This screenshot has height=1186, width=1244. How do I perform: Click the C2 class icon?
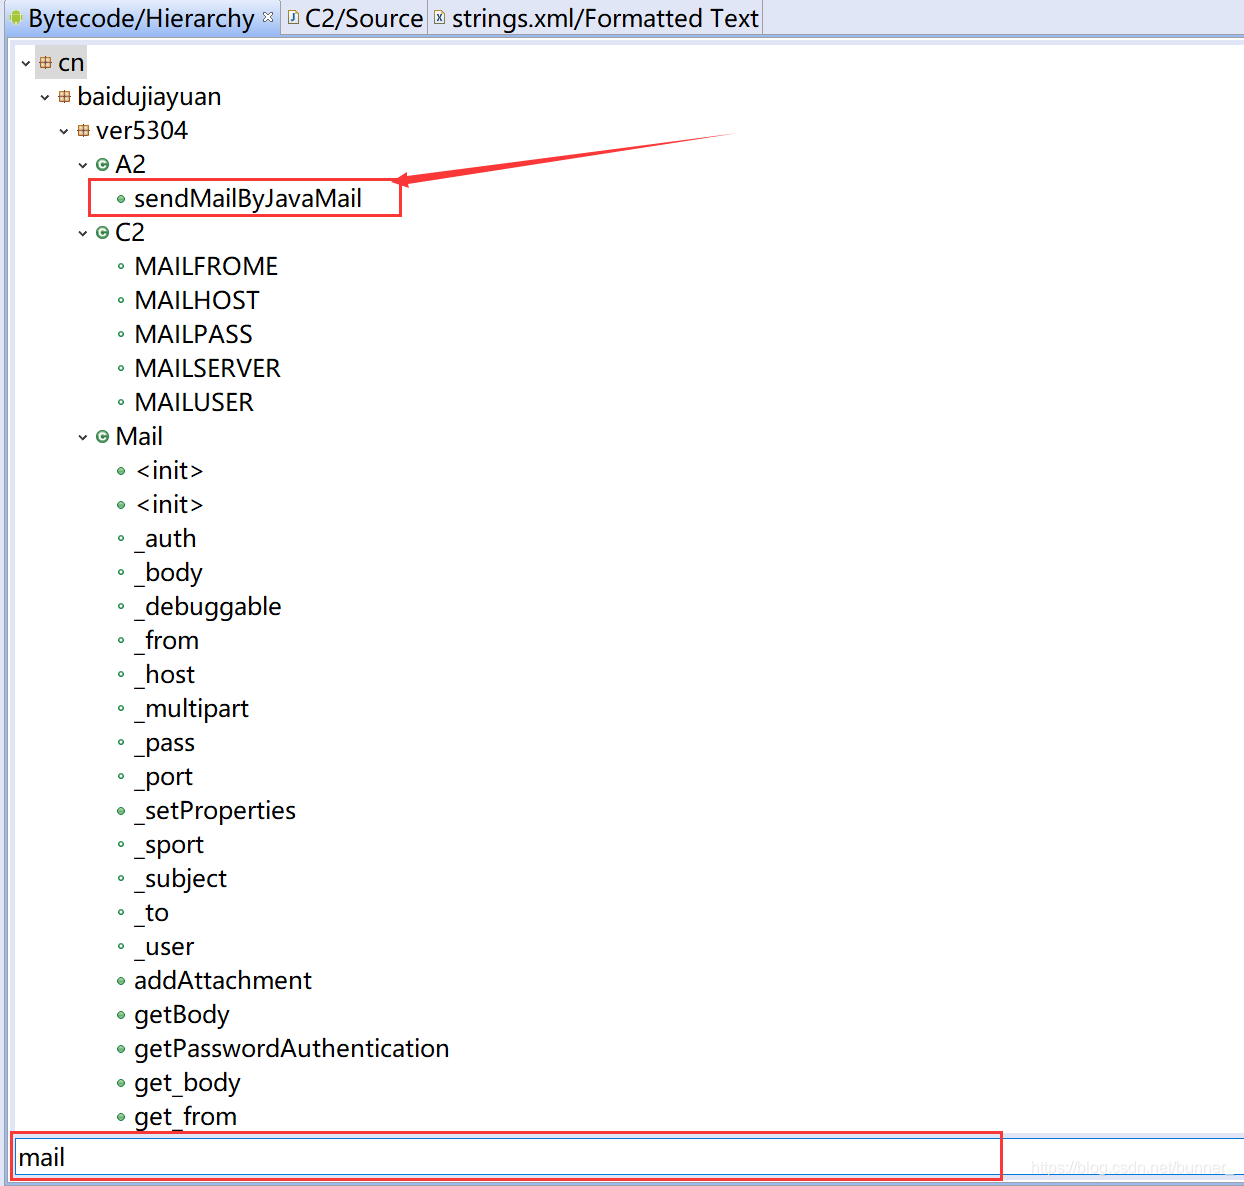tap(102, 232)
